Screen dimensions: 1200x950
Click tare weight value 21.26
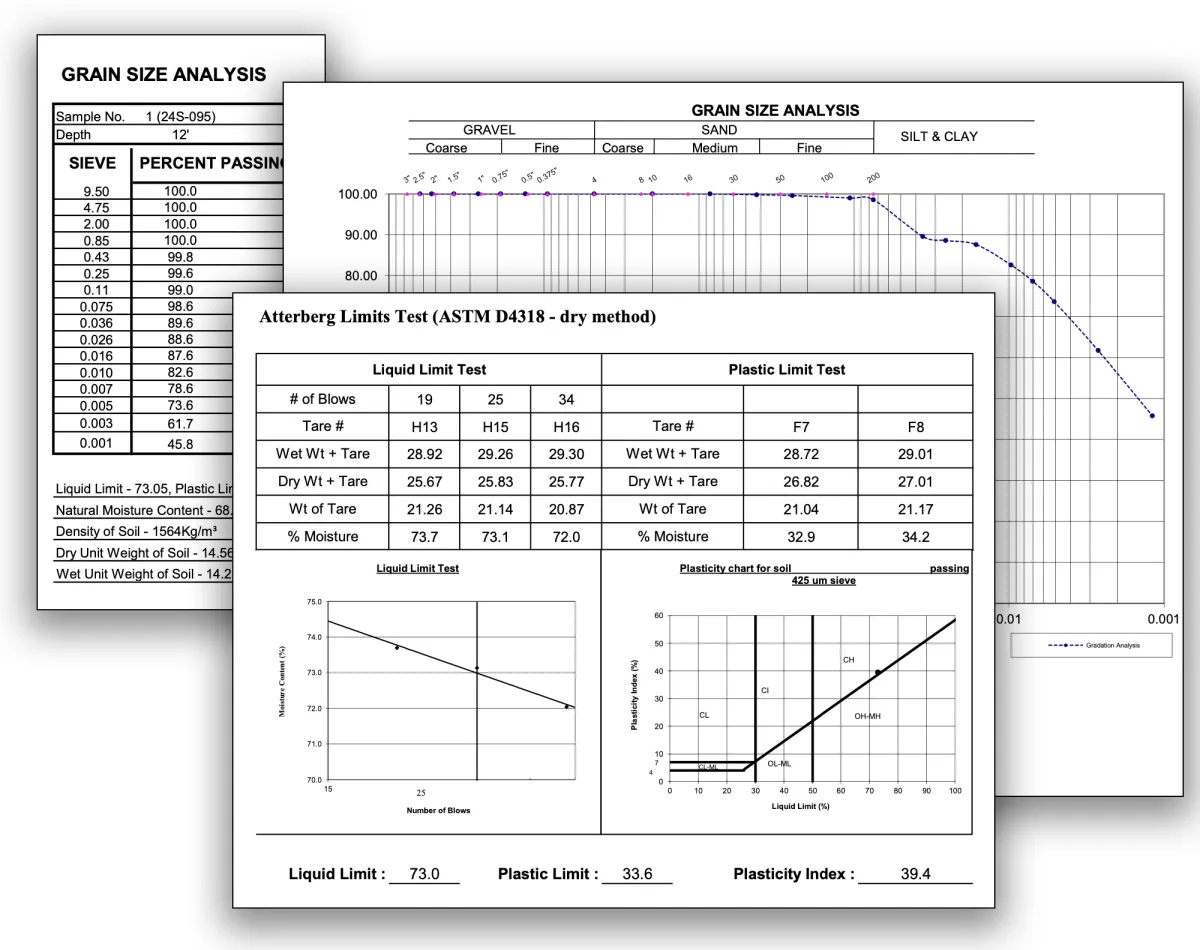click(x=425, y=509)
